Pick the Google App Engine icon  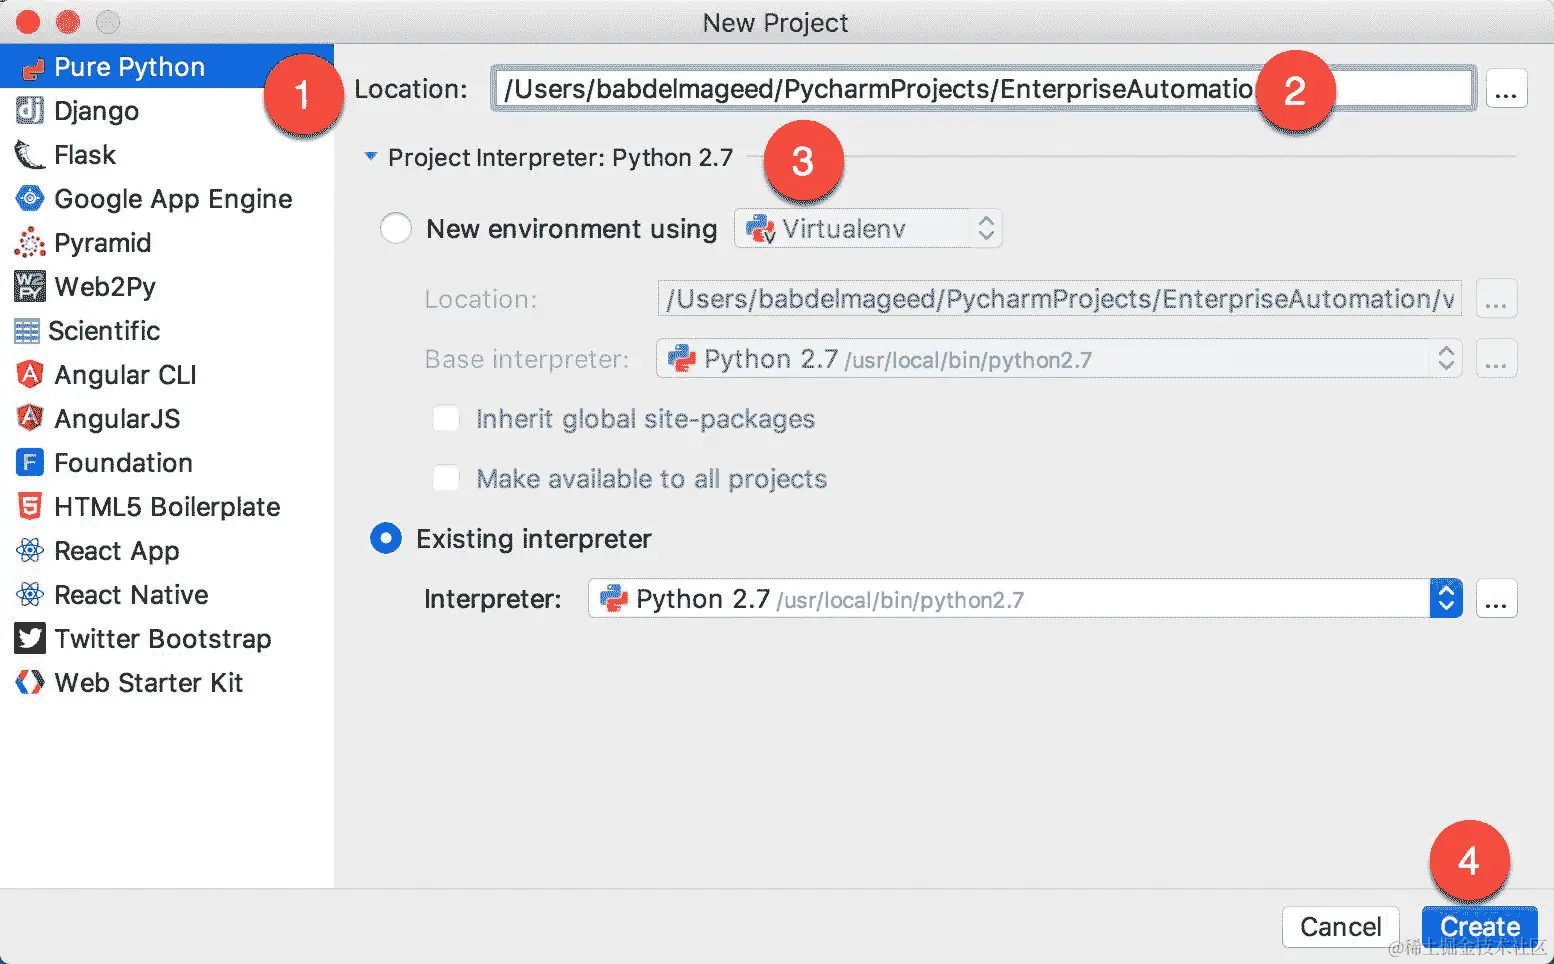(30, 198)
